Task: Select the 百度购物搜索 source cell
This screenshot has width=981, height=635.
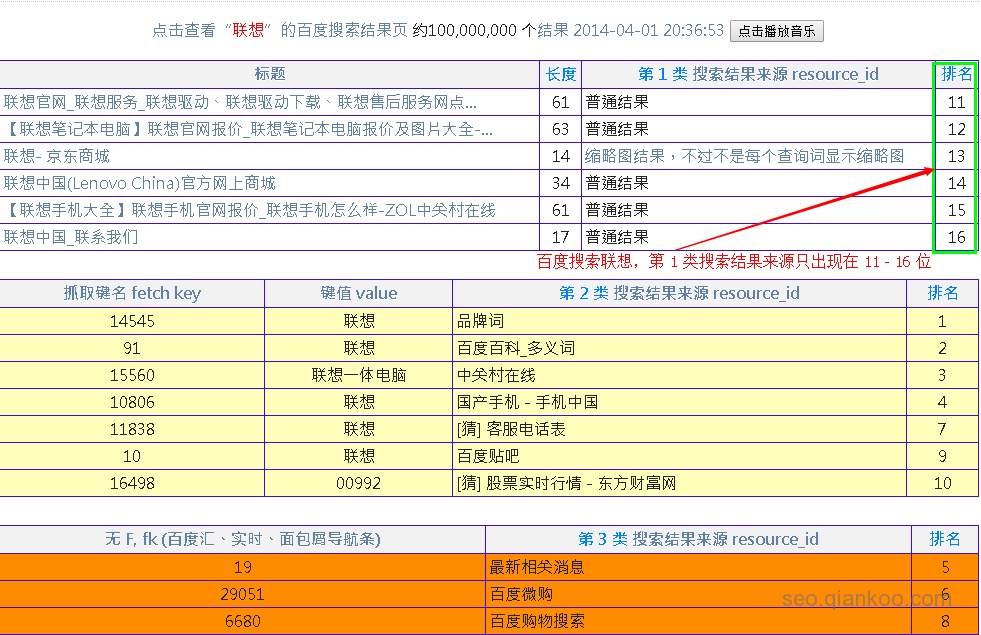Action: [698, 621]
